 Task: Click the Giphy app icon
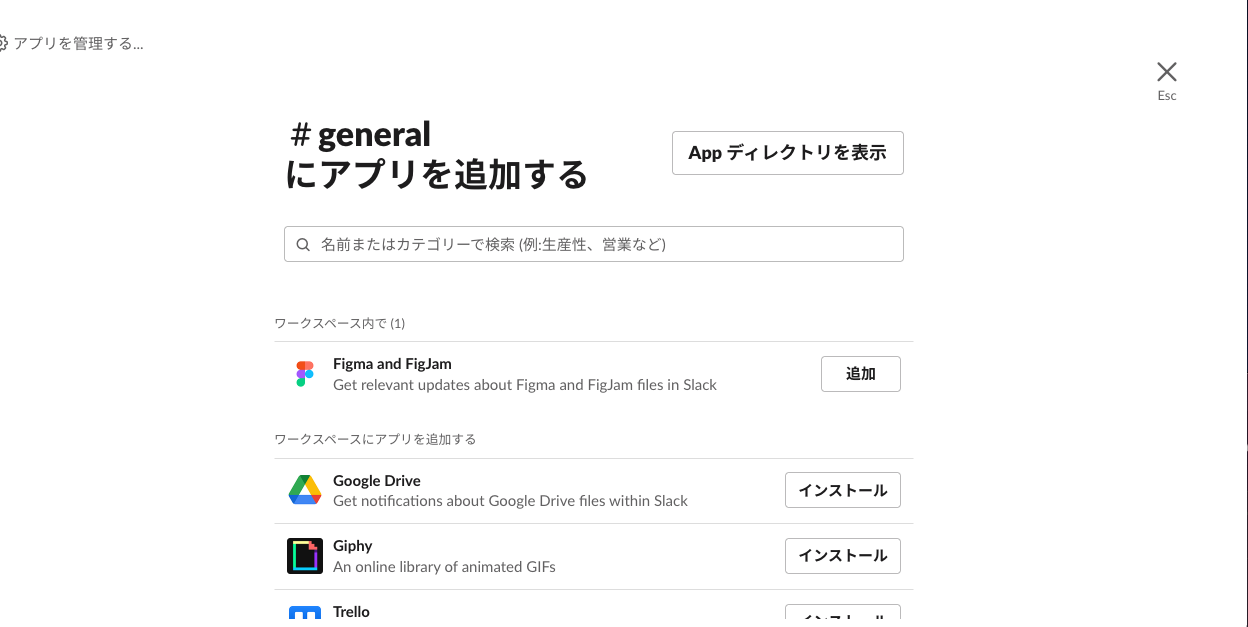[x=305, y=555]
